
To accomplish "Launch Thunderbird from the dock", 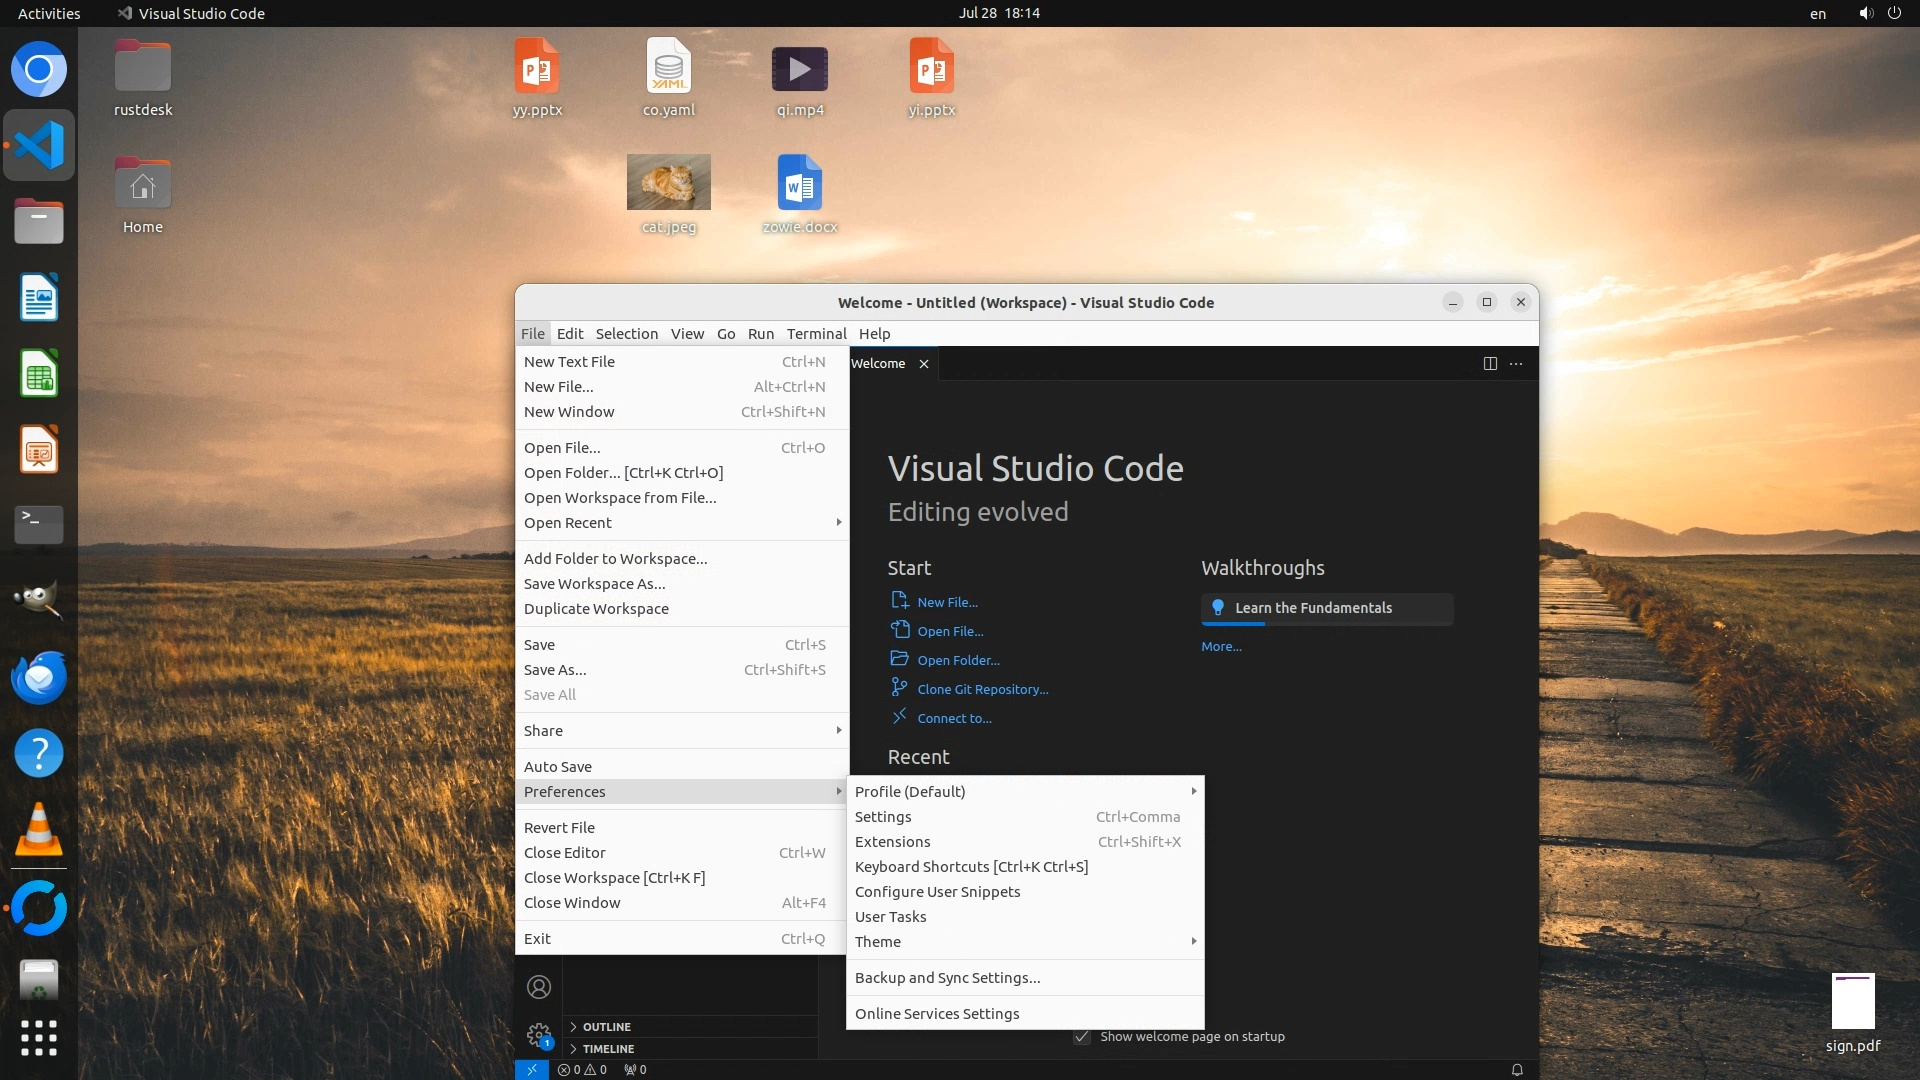I will [x=39, y=677].
